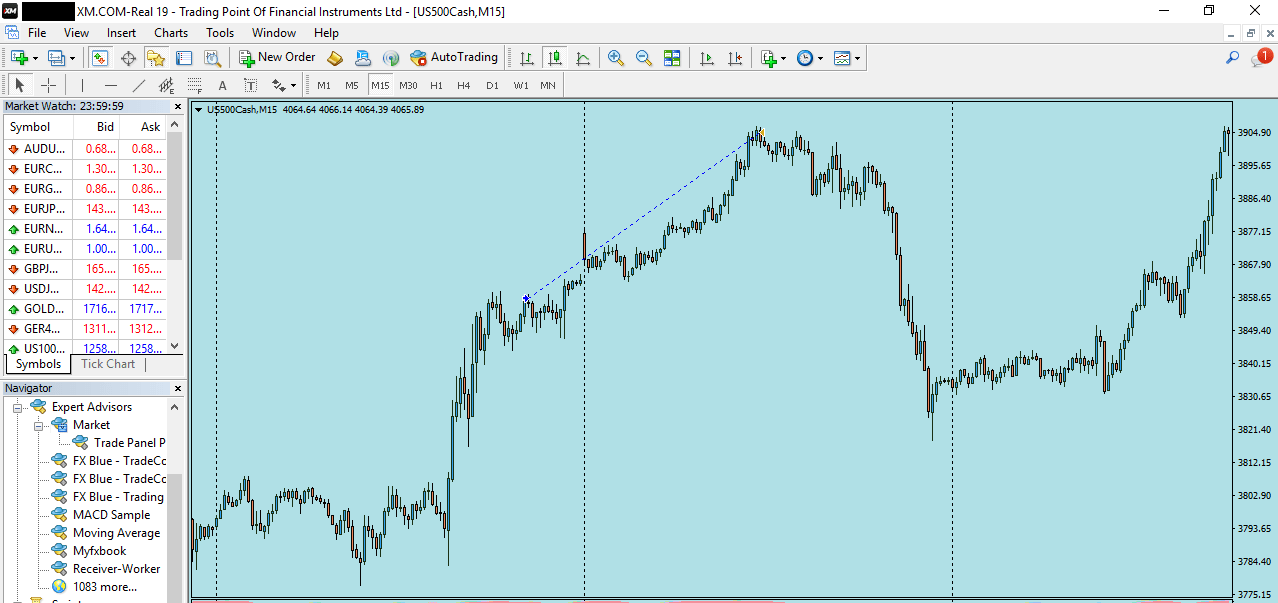
Task: Switch timeframe to MN
Action: pyautogui.click(x=548, y=85)
